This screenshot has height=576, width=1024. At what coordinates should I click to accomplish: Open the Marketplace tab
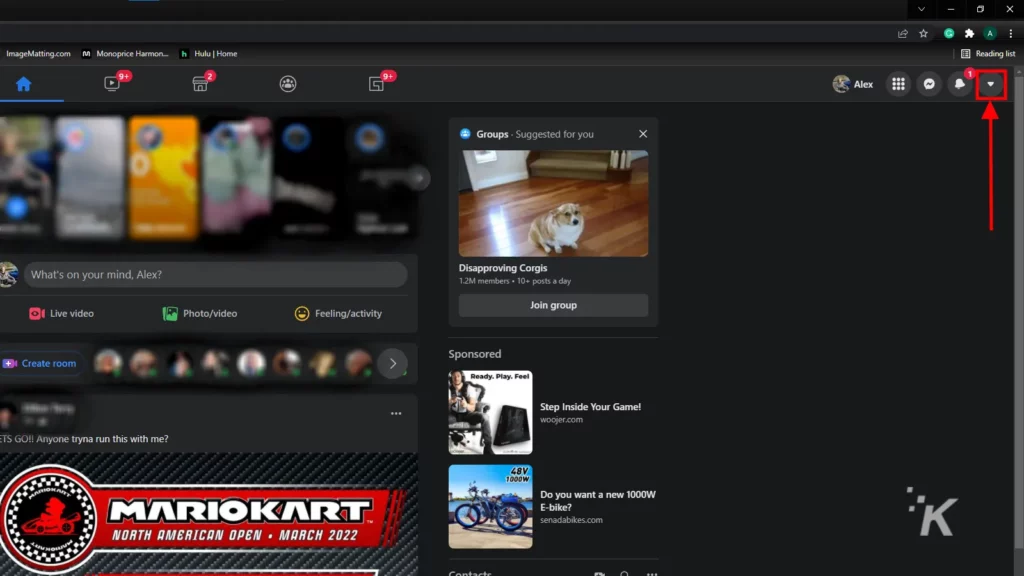[200, 84]
